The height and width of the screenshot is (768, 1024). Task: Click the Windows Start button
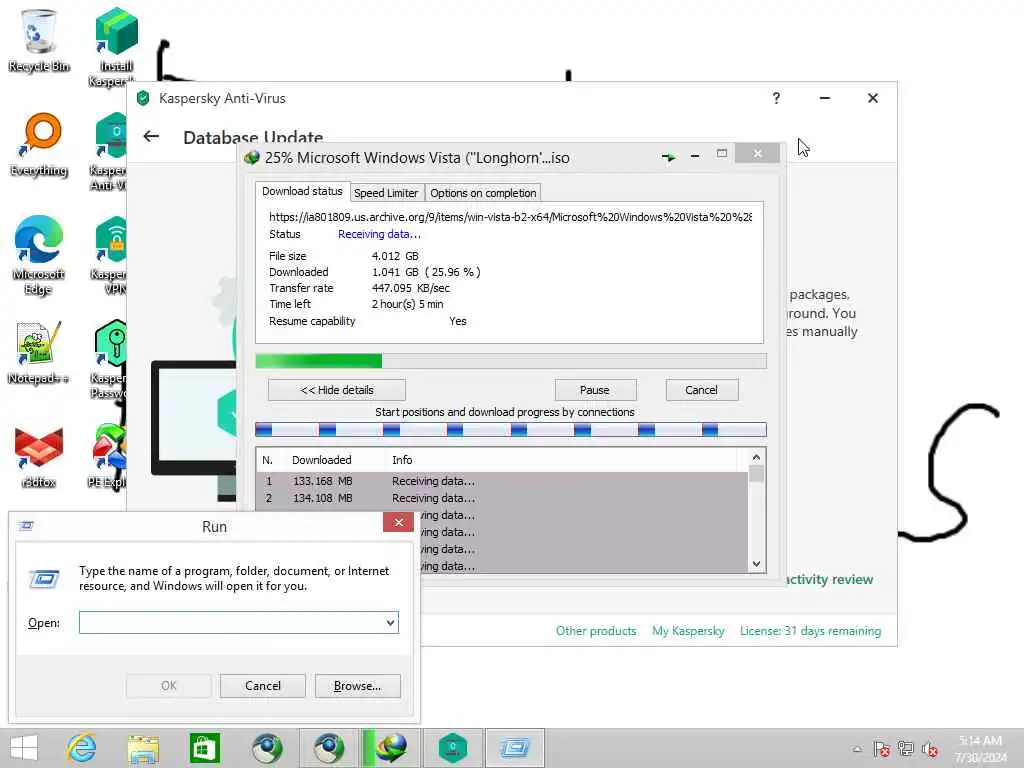coord(24,748)
